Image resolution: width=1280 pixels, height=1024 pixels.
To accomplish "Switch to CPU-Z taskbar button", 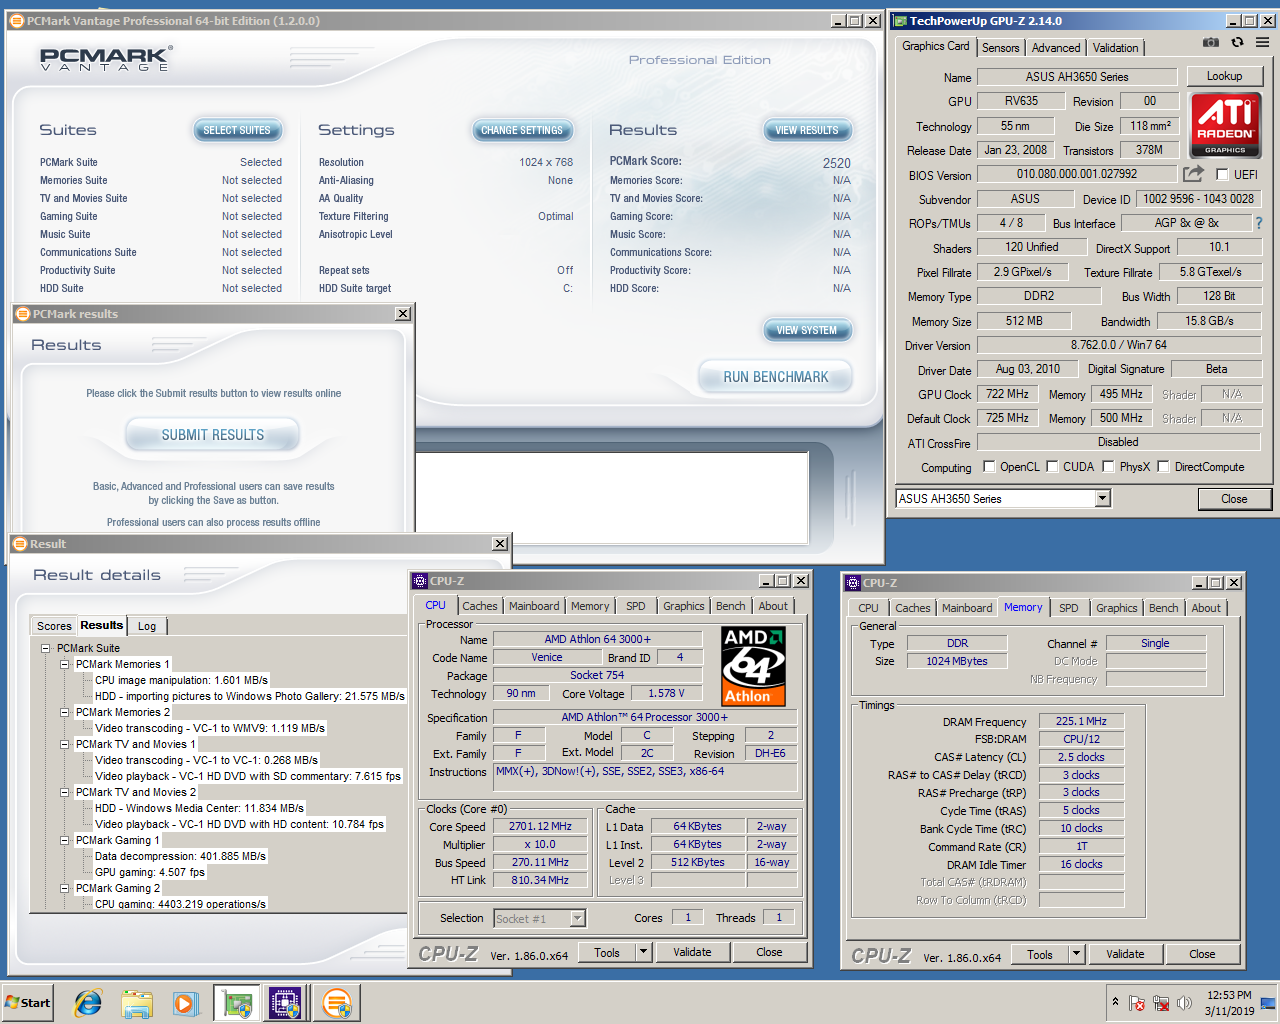I will (285, 1003).
